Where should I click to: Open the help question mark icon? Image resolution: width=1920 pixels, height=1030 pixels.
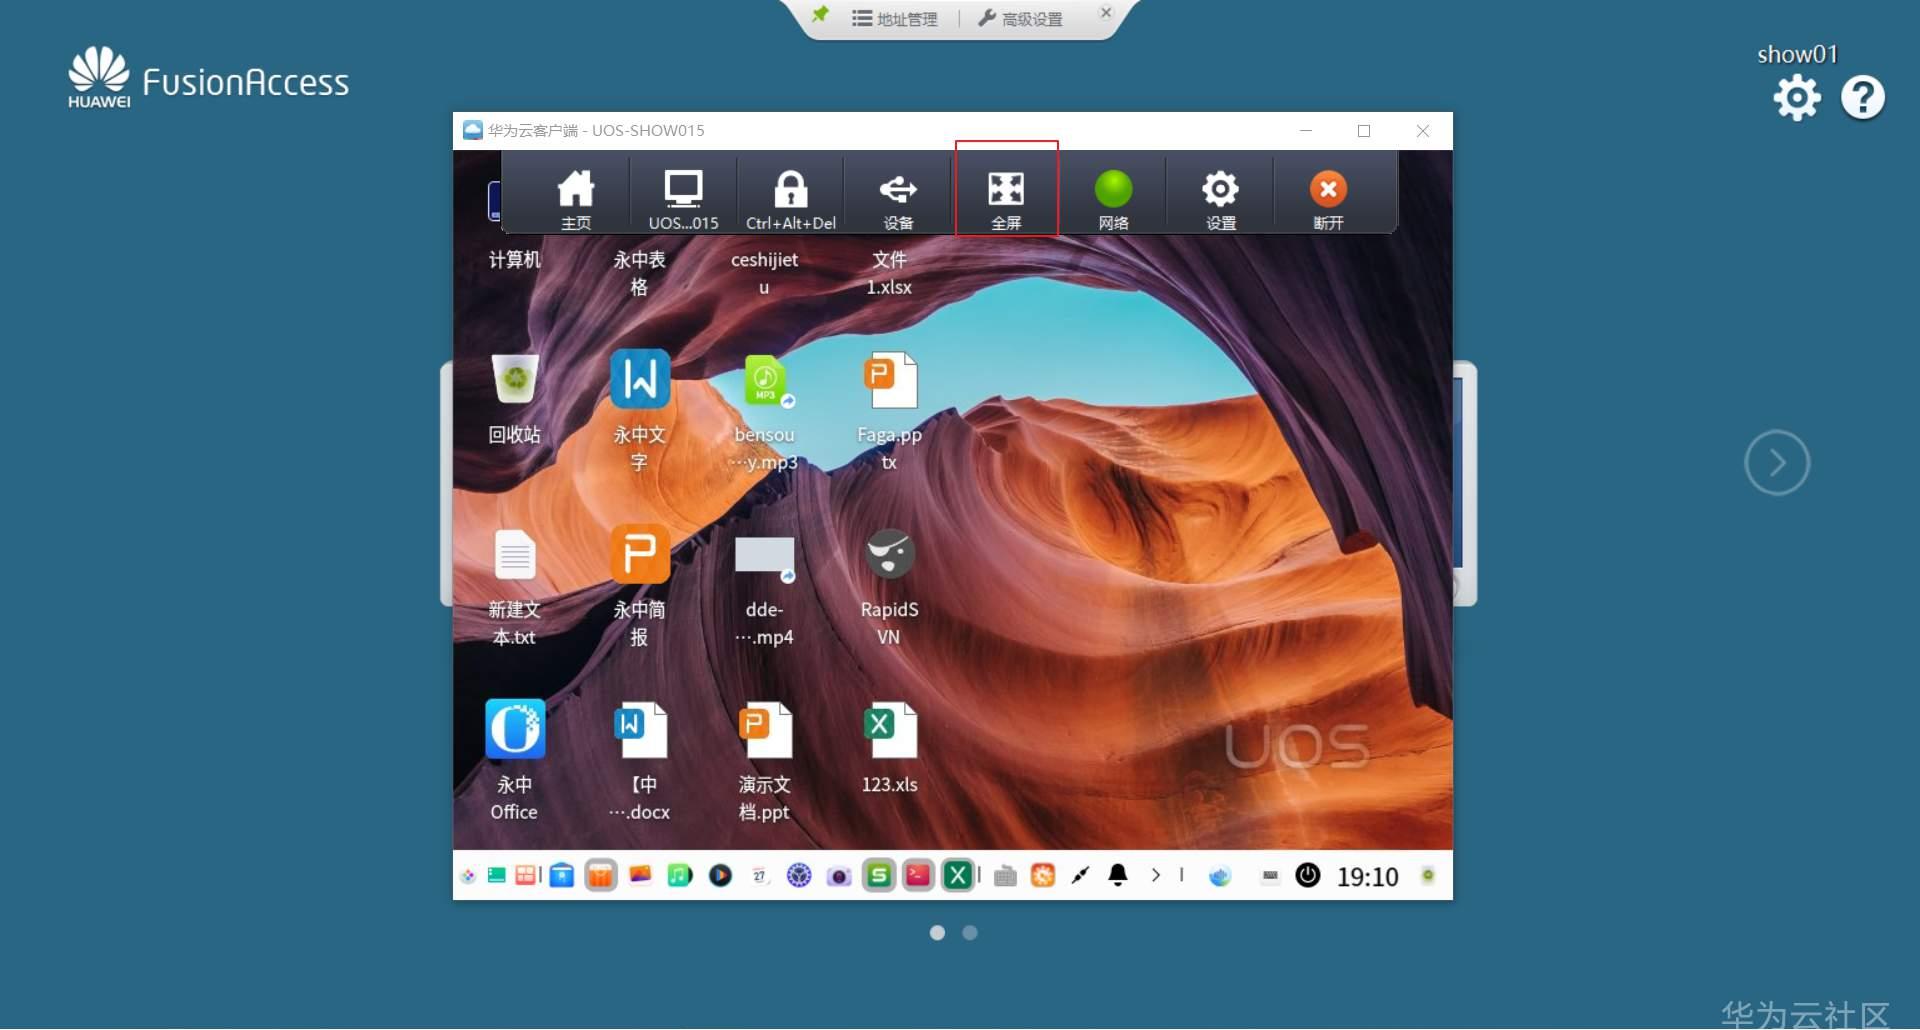[x=1863, y=98]
